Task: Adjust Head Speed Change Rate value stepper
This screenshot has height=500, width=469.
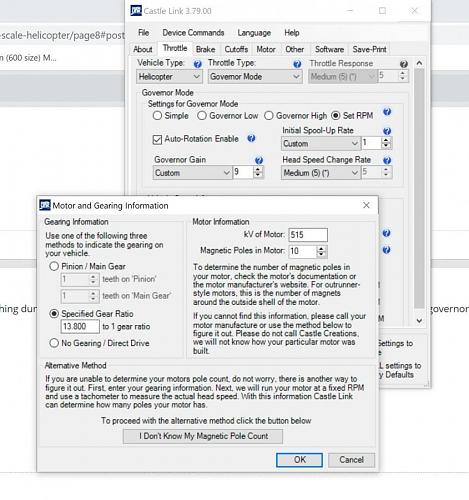Action: (386, 172)
